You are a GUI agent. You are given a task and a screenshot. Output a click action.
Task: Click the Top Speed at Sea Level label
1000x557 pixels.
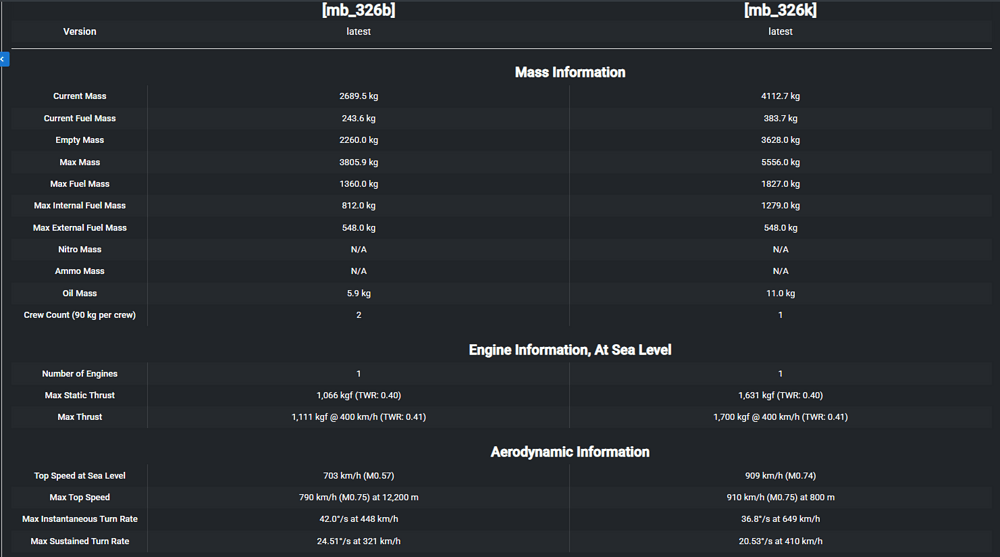coord(80,476)
